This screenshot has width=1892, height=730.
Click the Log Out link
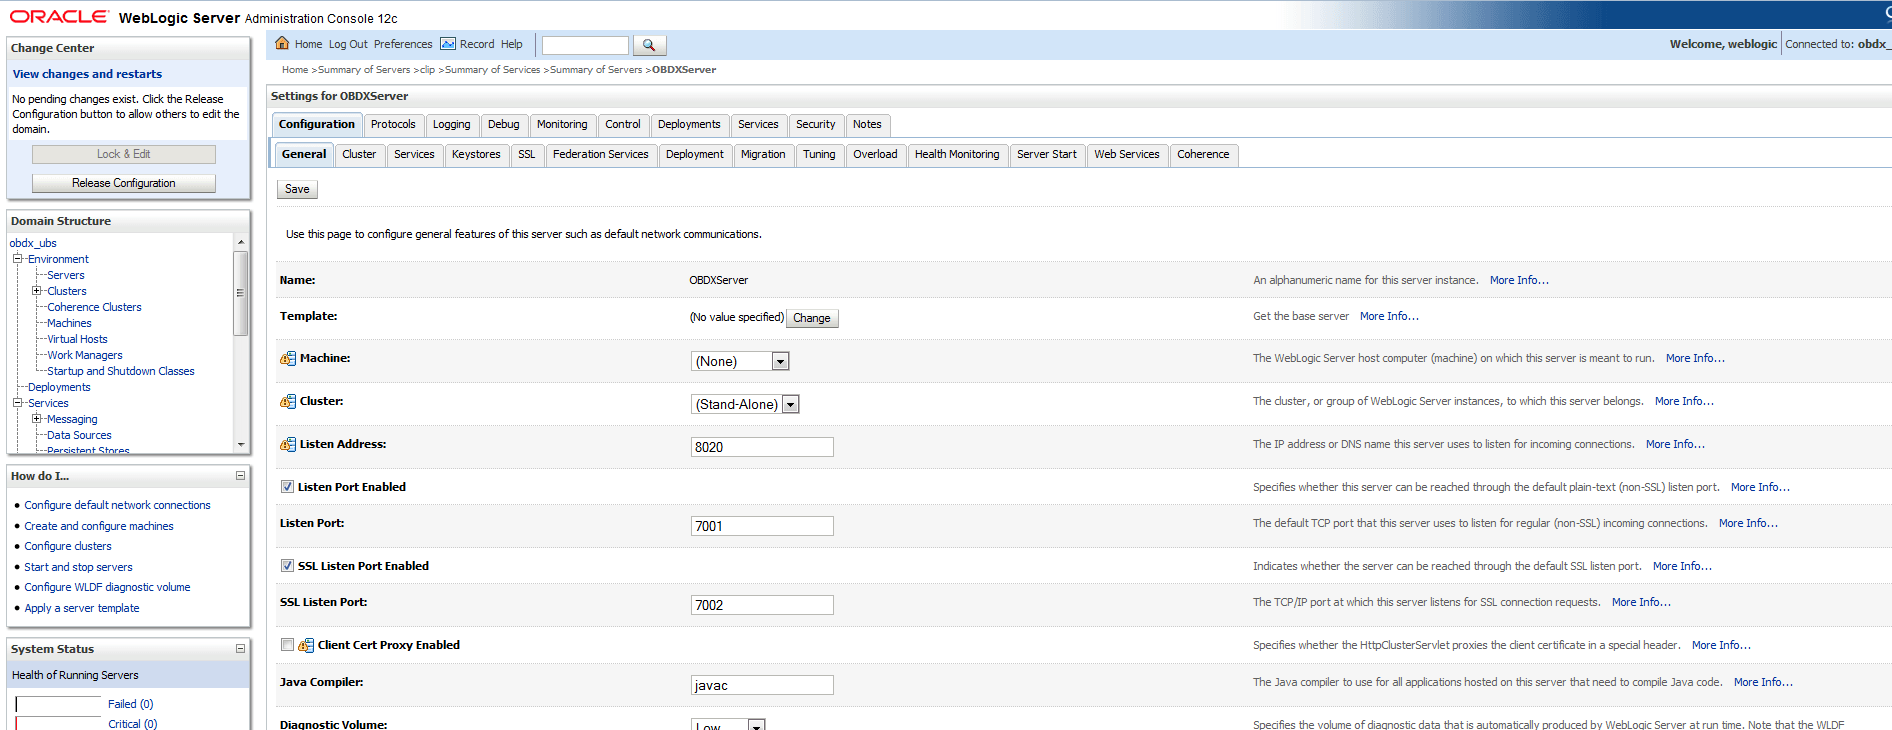tap(348, 44)
